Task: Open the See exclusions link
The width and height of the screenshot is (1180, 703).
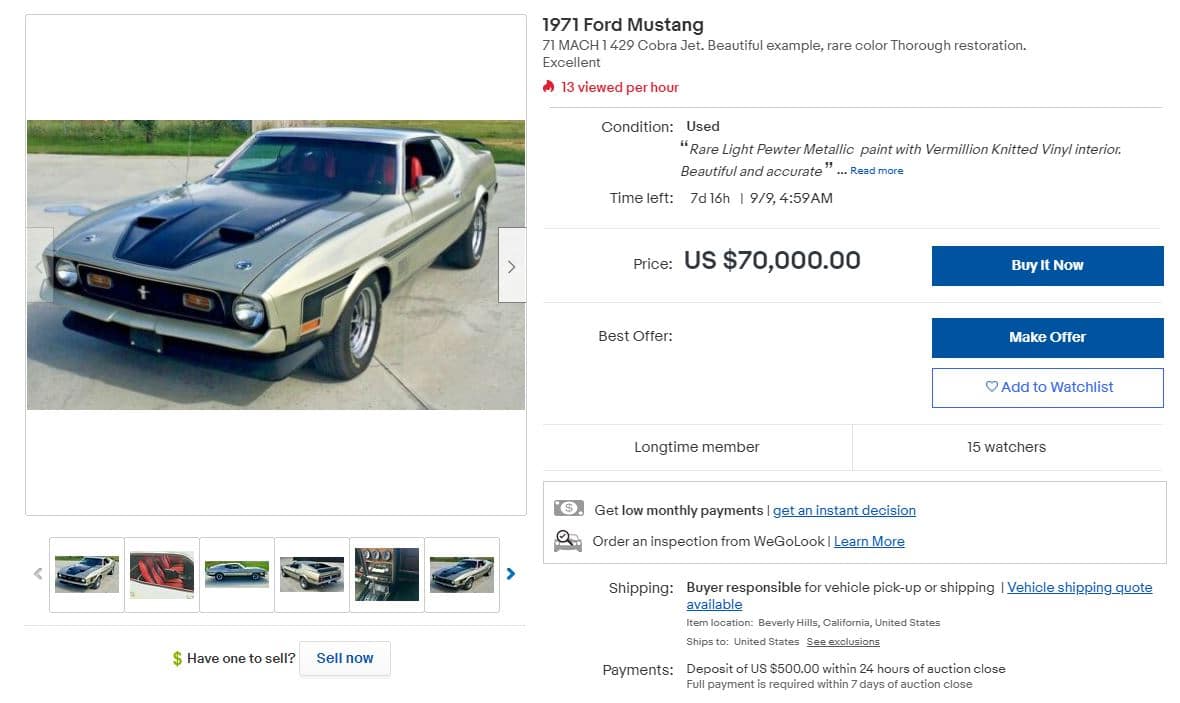Action: tap(843, 642)
